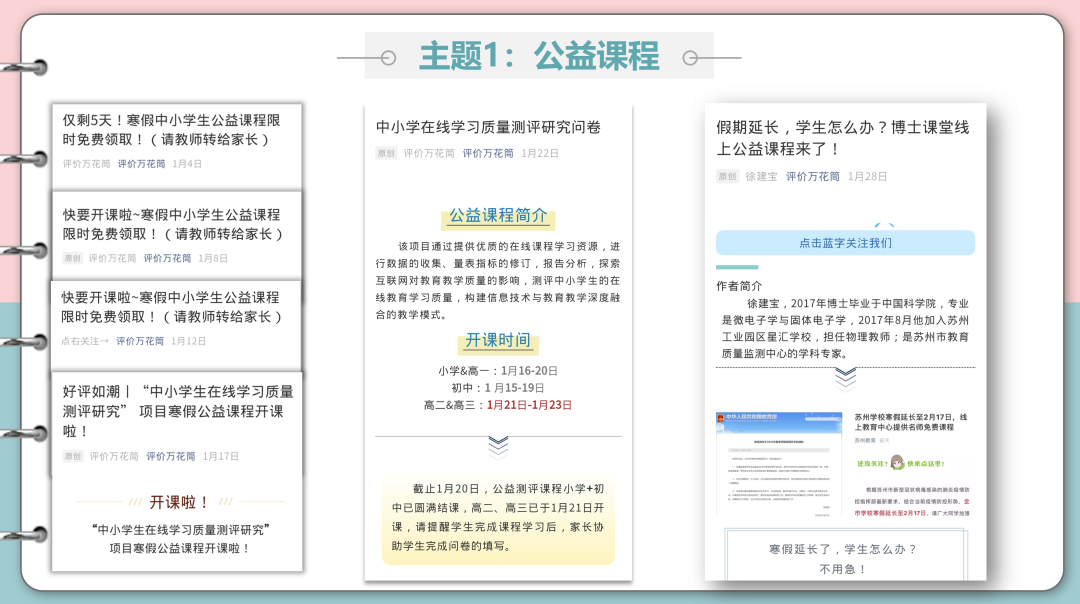The width and height of the screenshot is (1080, 604).
Task: Click author name 徐建宝 under article title
Action: coord(761,176)
